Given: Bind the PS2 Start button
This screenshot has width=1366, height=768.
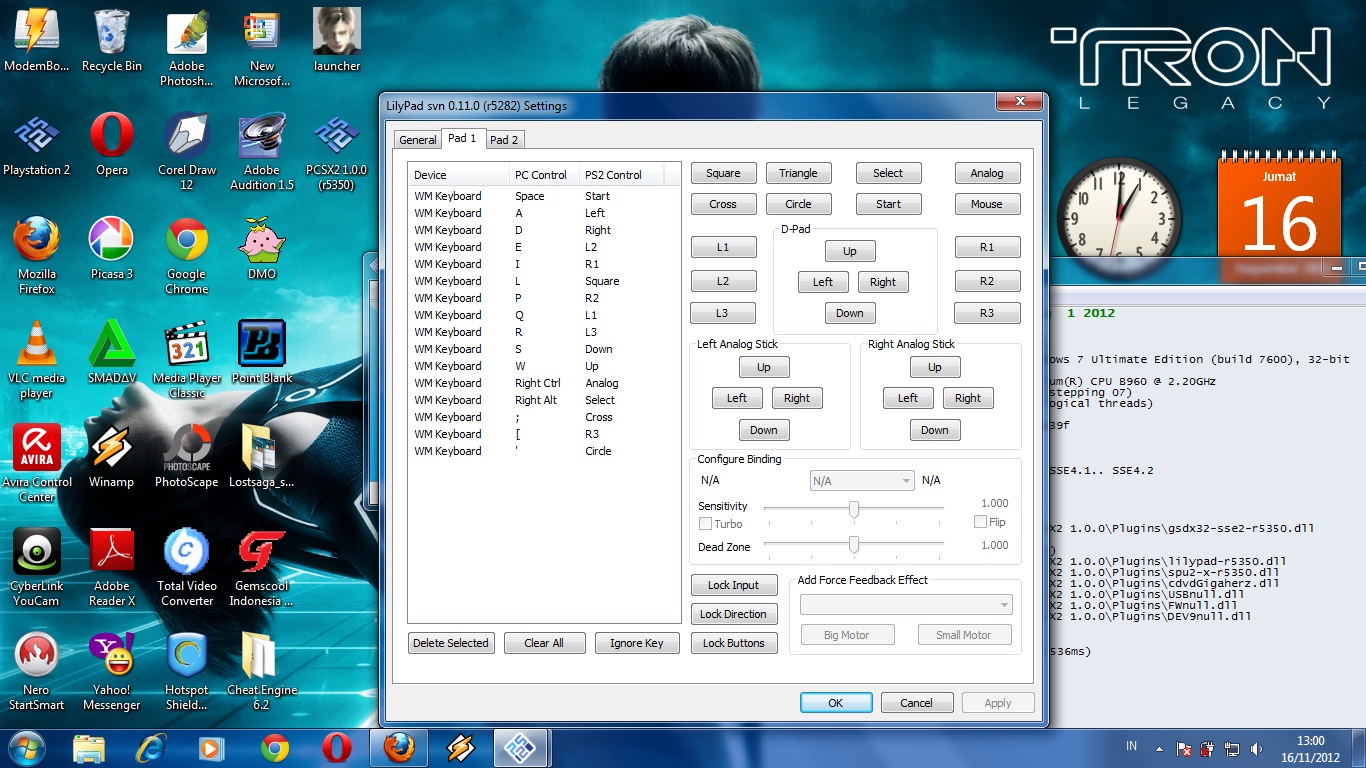Looking at the screenshot, I should [x=888, y=204].
